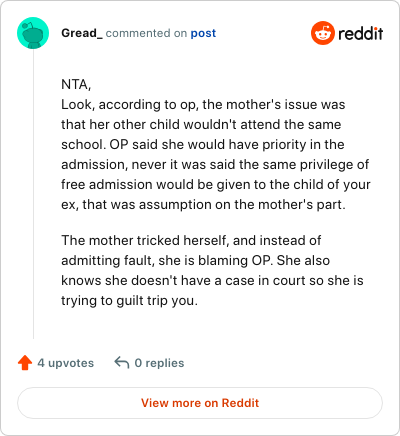The width and height of the screenshot is (400, 436).
Task: Click the 'commented on' text
Action: (146, 33)
